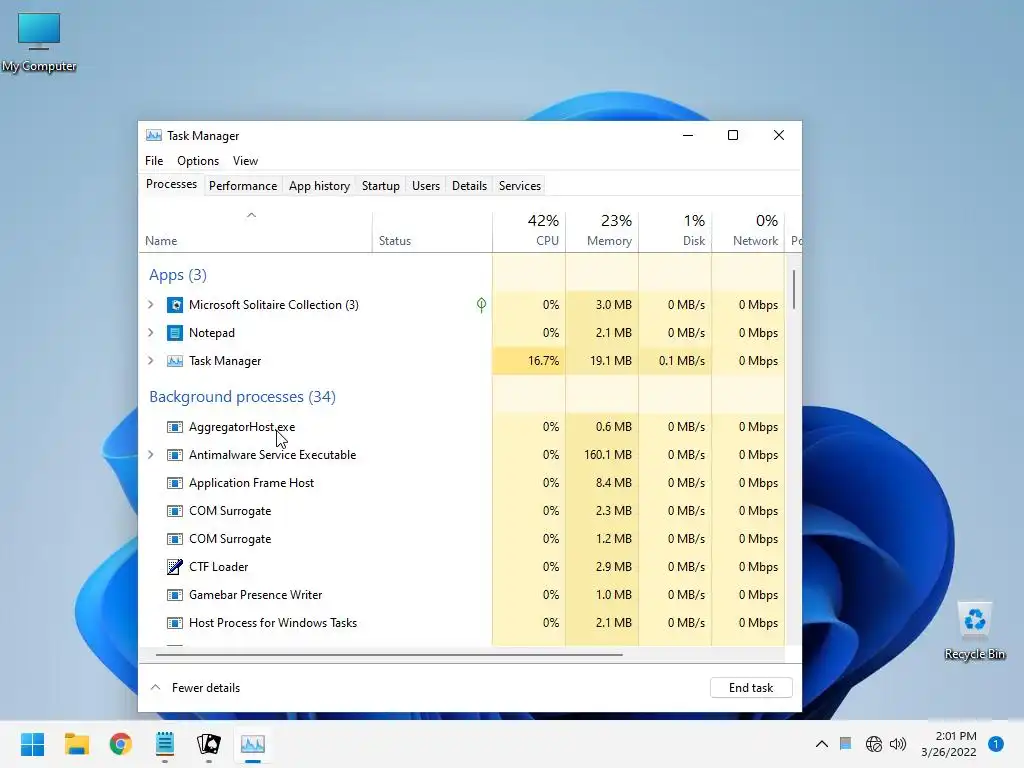Image resolution: width=1024 pixels, height=768 pixels.
Task: Select the first COM Surrogate 2.3 MB row
Action: pyautogui.click(x=462, y=511)
